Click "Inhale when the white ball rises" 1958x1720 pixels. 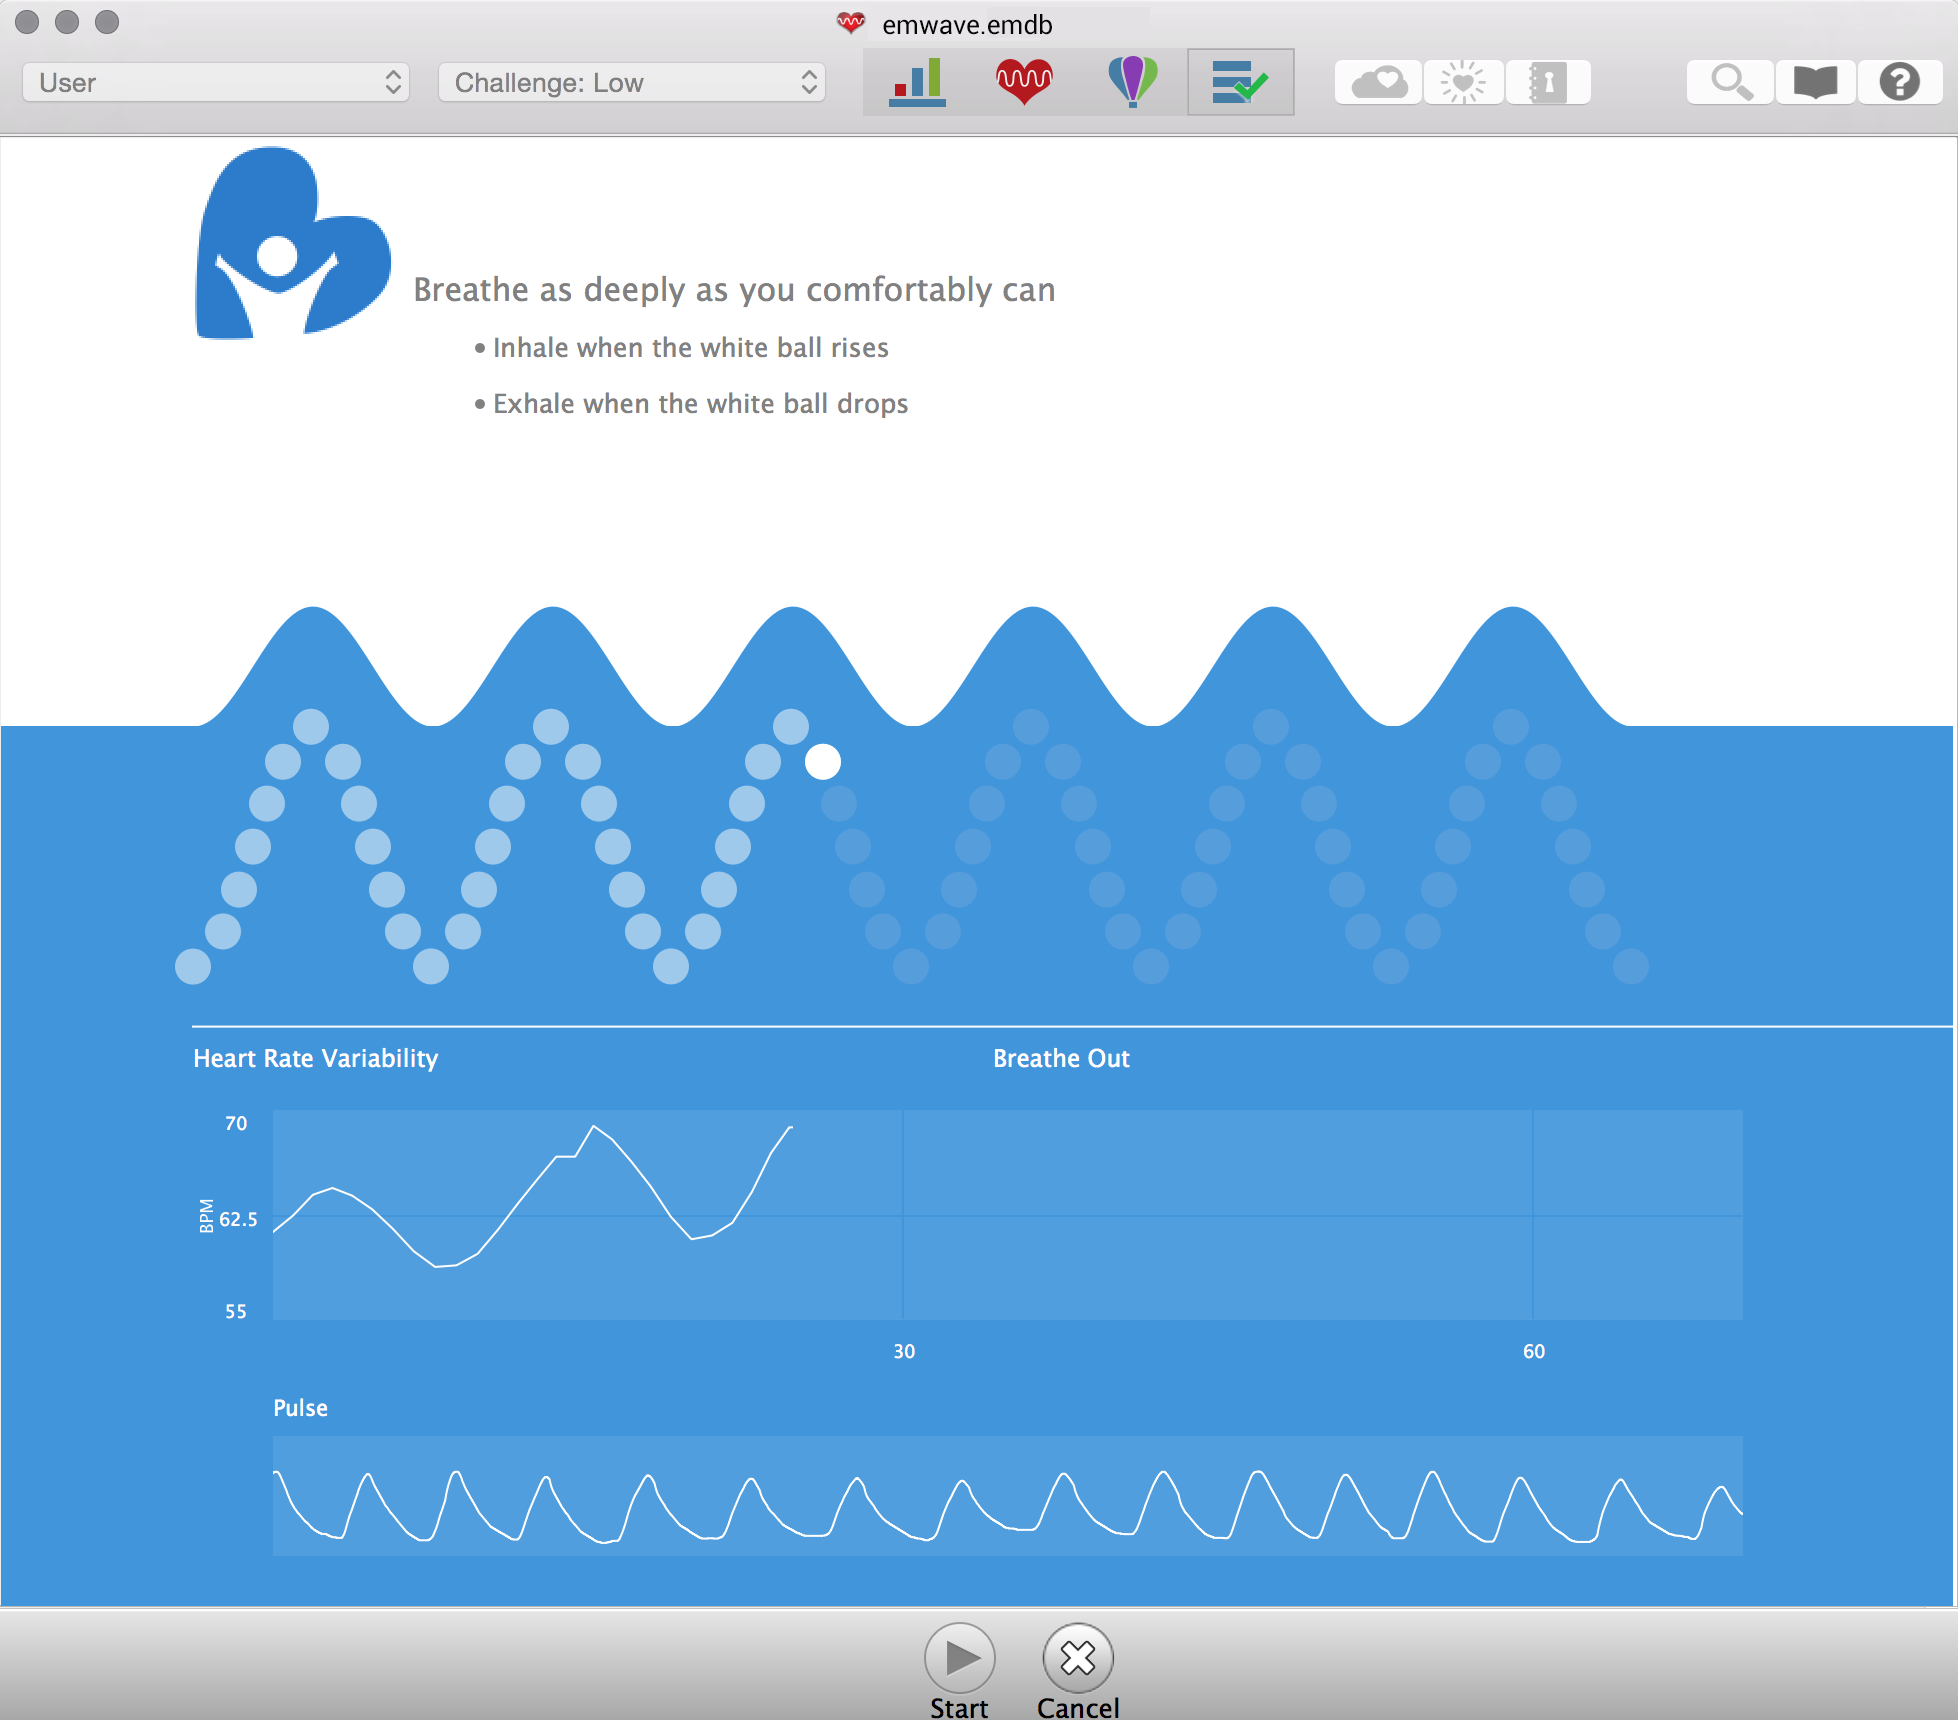(690, 348)
